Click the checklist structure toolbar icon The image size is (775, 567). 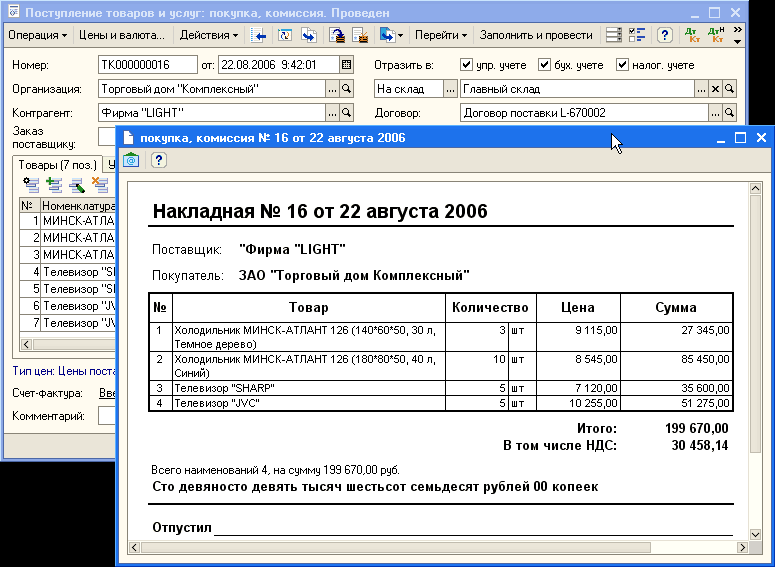point(637,35)
